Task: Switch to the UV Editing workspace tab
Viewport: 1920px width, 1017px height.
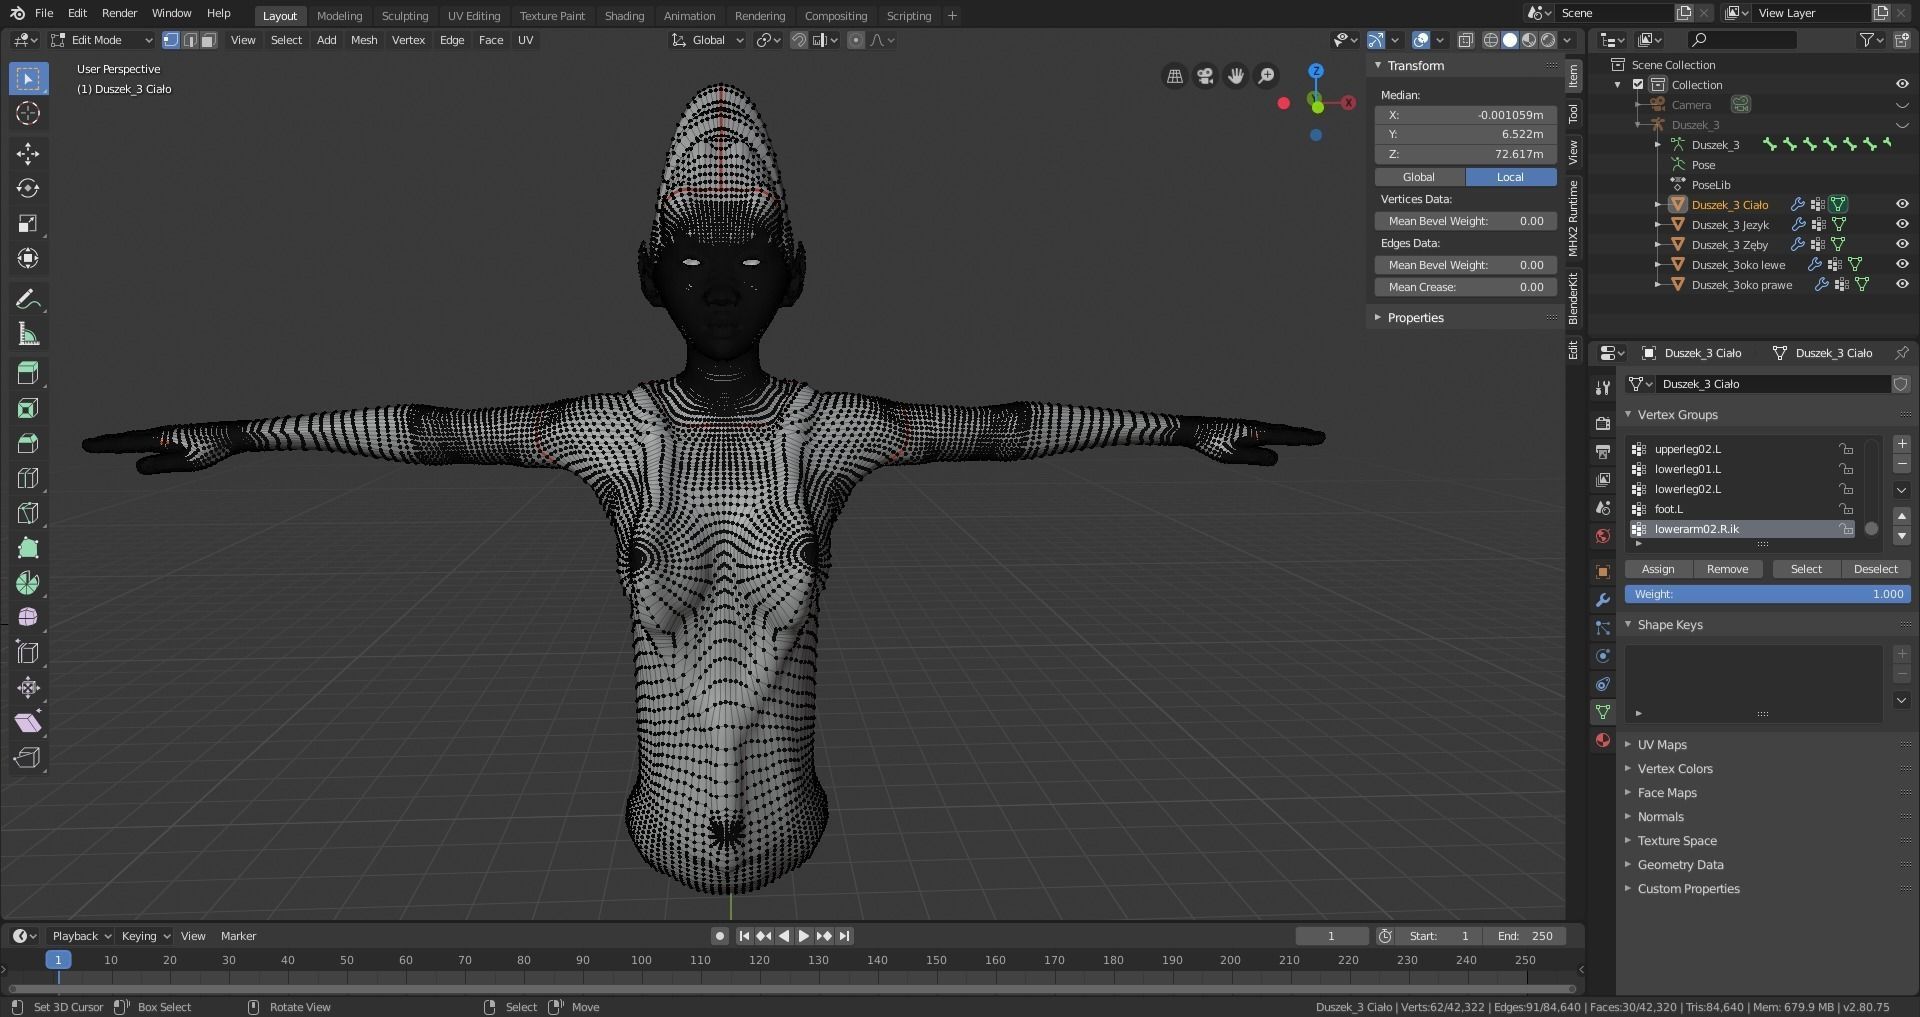Action: click(x=474, y=16)
